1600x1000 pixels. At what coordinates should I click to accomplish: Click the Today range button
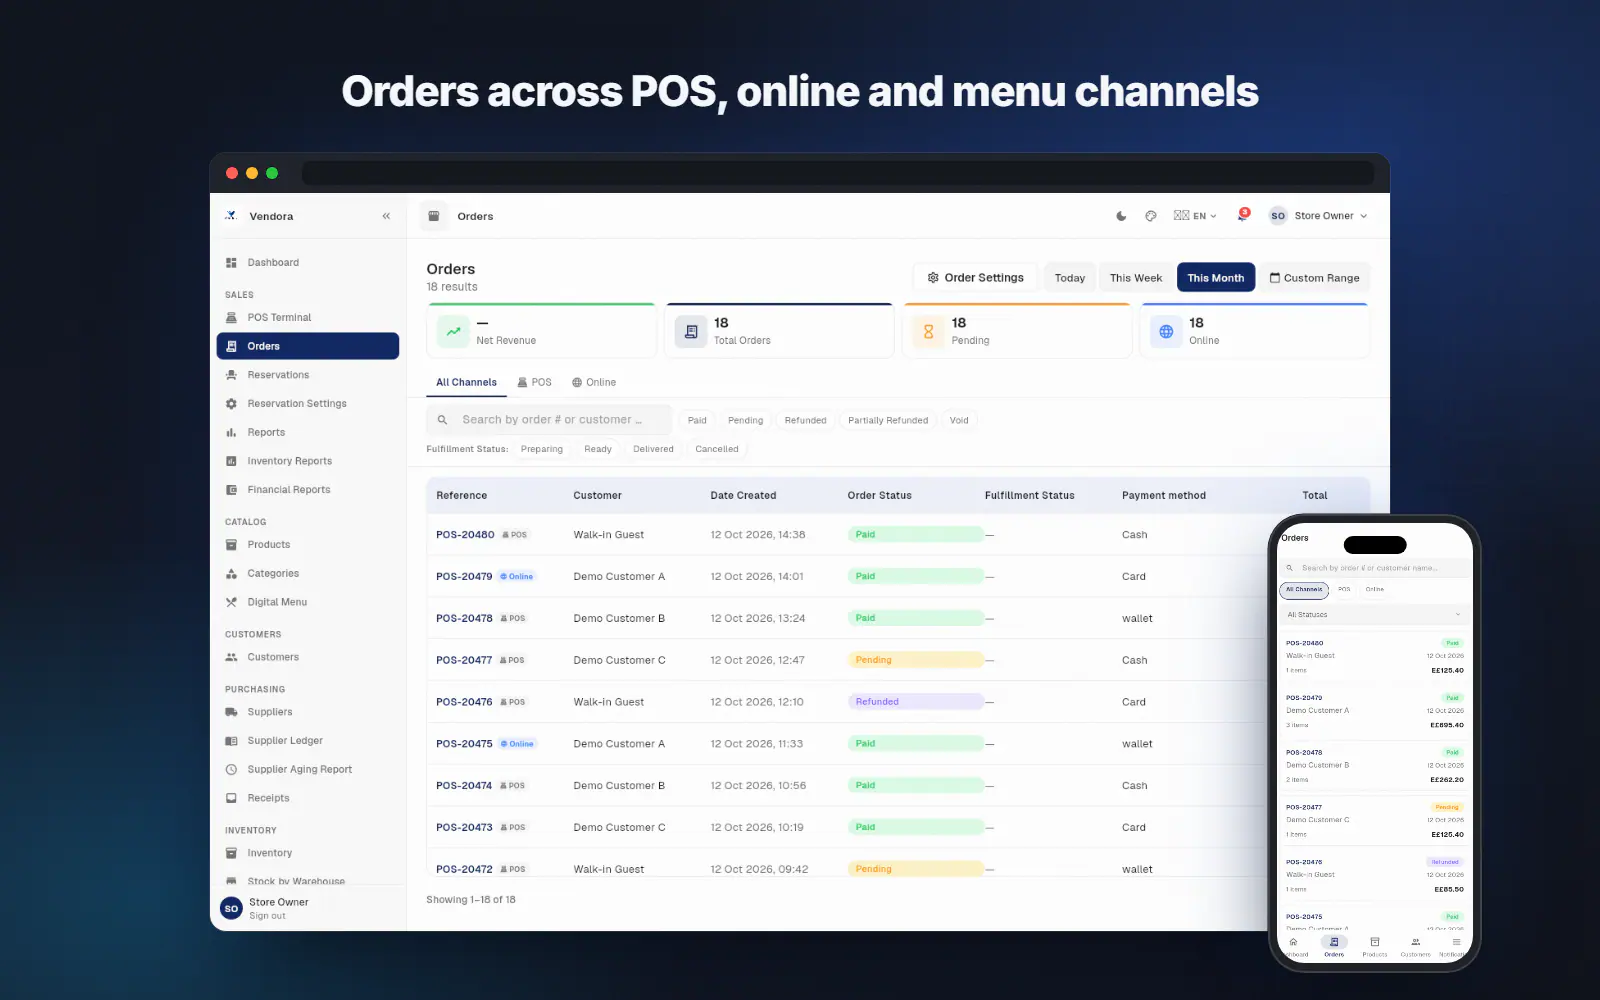click(x=1069, y=278)
